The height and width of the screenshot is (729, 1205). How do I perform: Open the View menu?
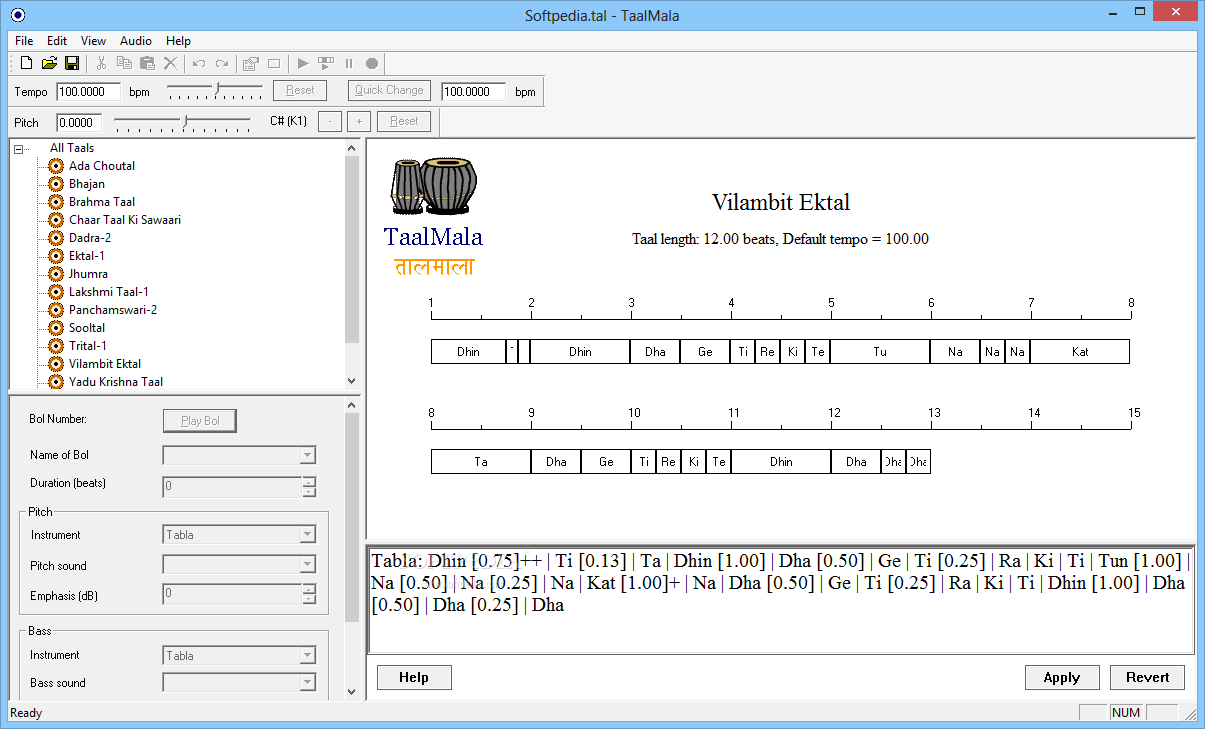pyautogui.click(x=94, y=41)
